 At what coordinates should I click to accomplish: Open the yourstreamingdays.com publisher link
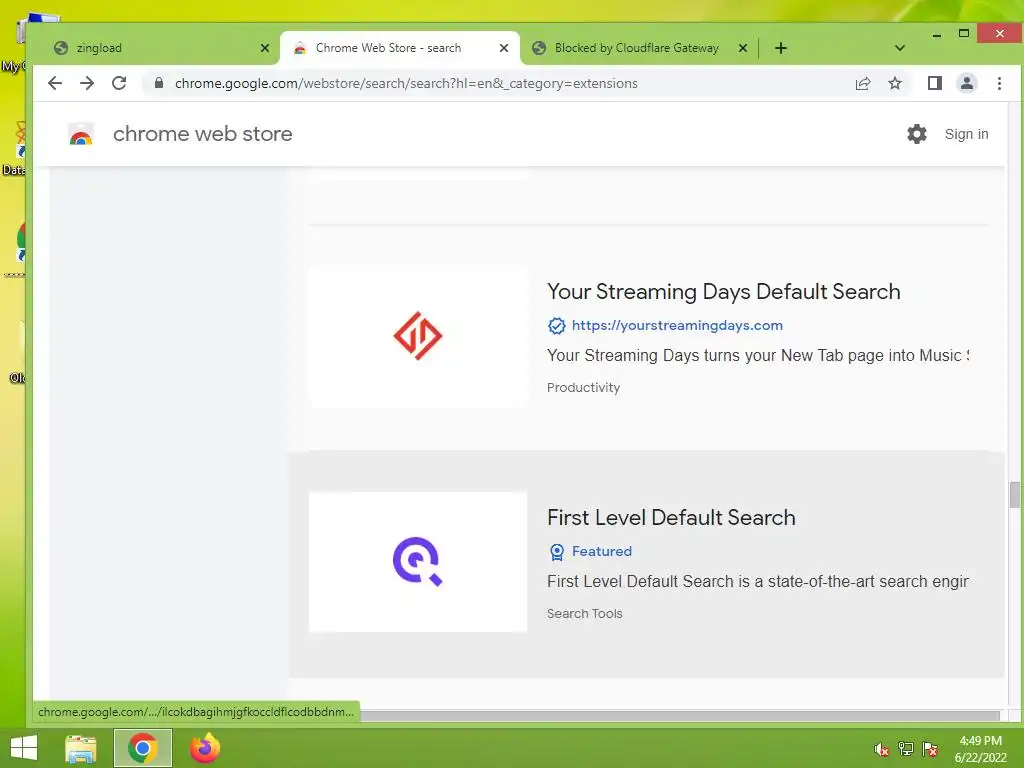coord(677,325)
